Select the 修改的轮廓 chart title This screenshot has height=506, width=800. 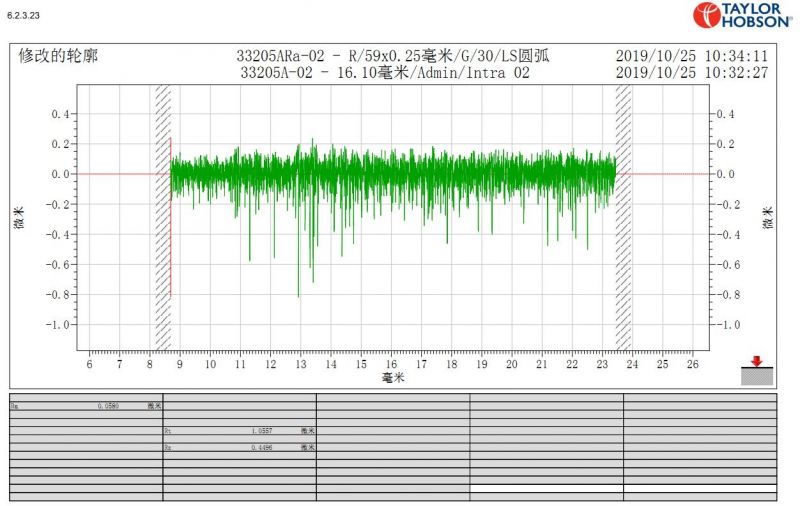point(59,56)
